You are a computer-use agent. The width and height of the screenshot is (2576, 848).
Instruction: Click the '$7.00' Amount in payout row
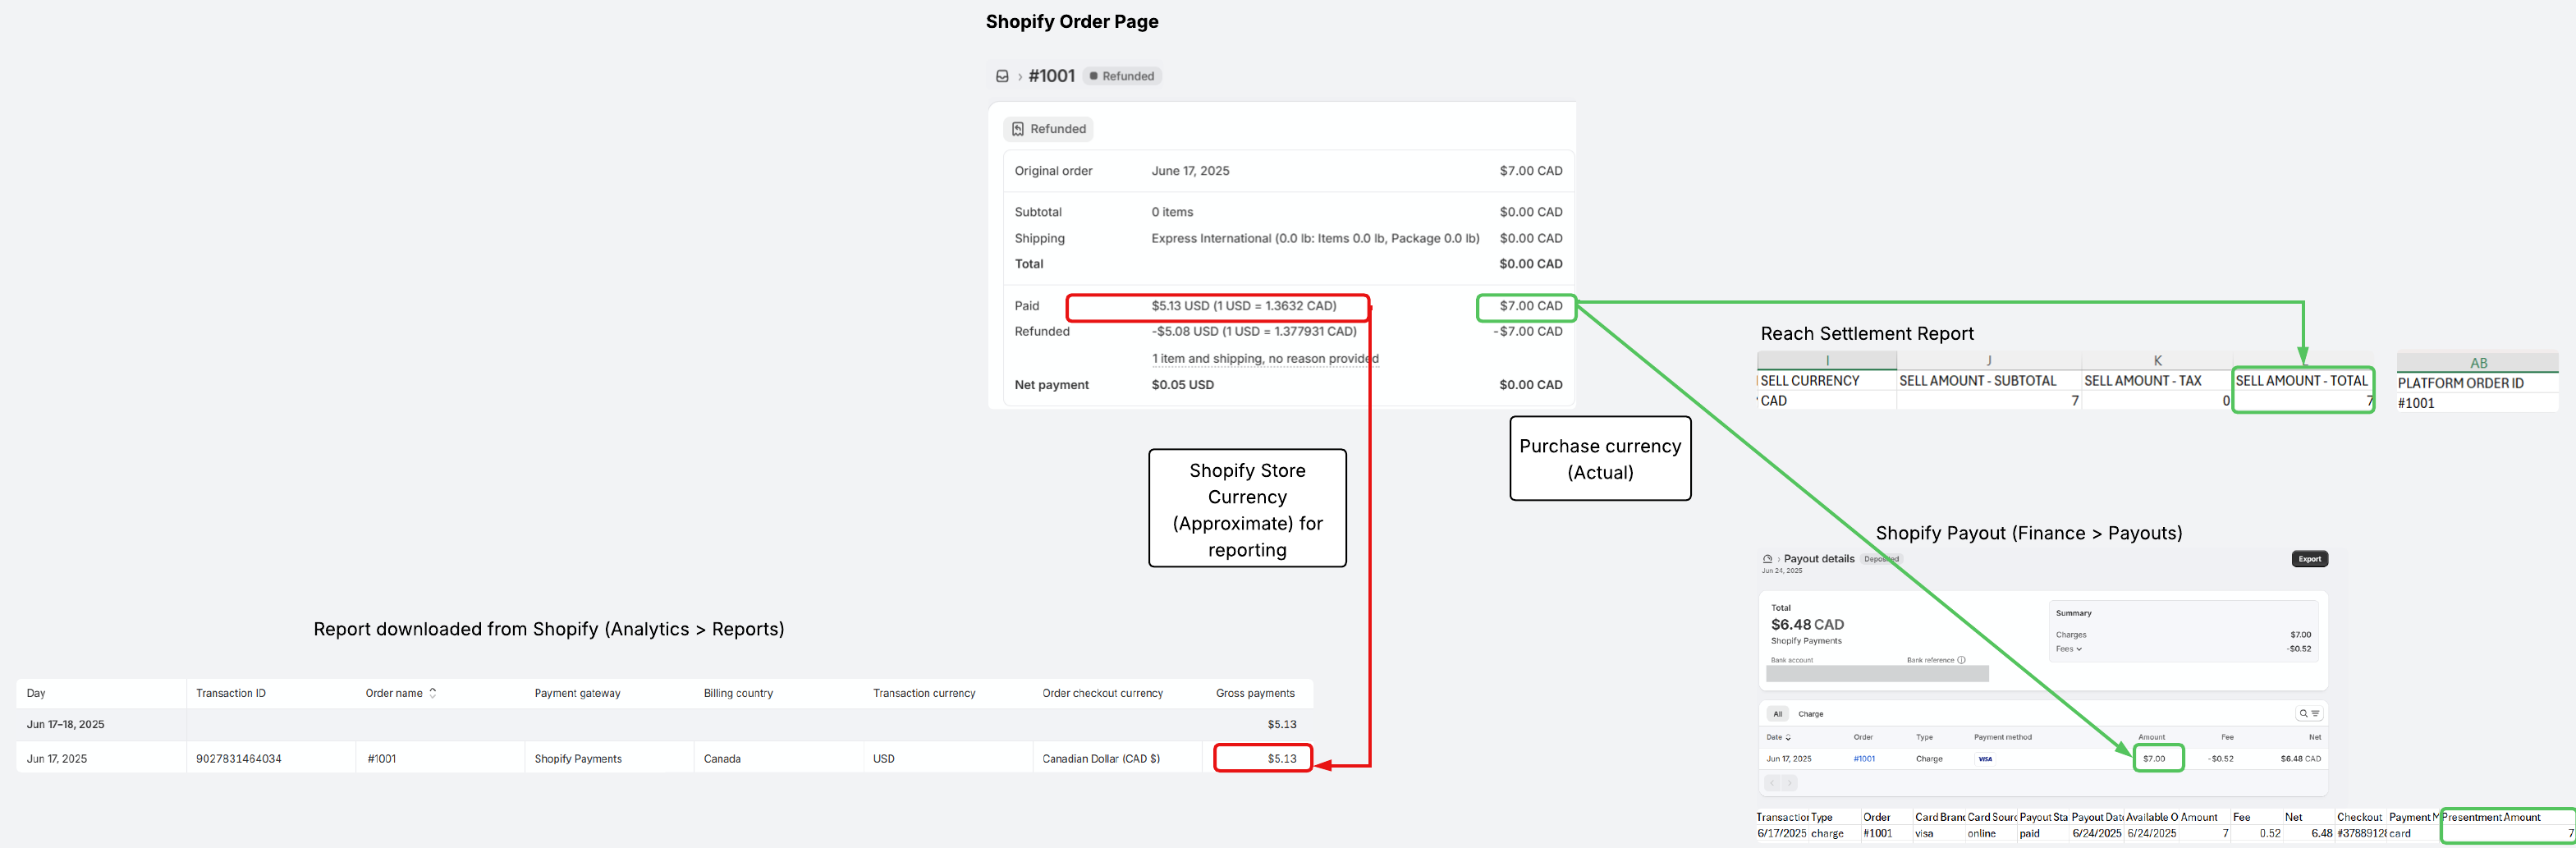click(x=2154, y=759)
